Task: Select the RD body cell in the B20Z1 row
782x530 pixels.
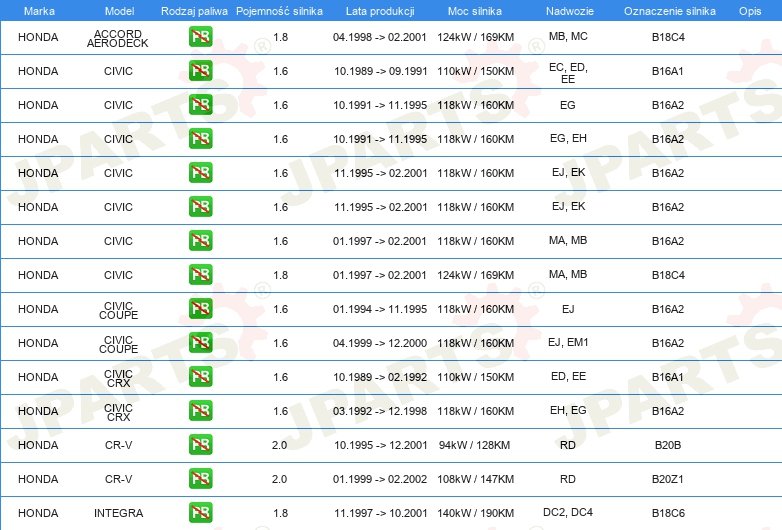Action: click(x=568, y=479)
